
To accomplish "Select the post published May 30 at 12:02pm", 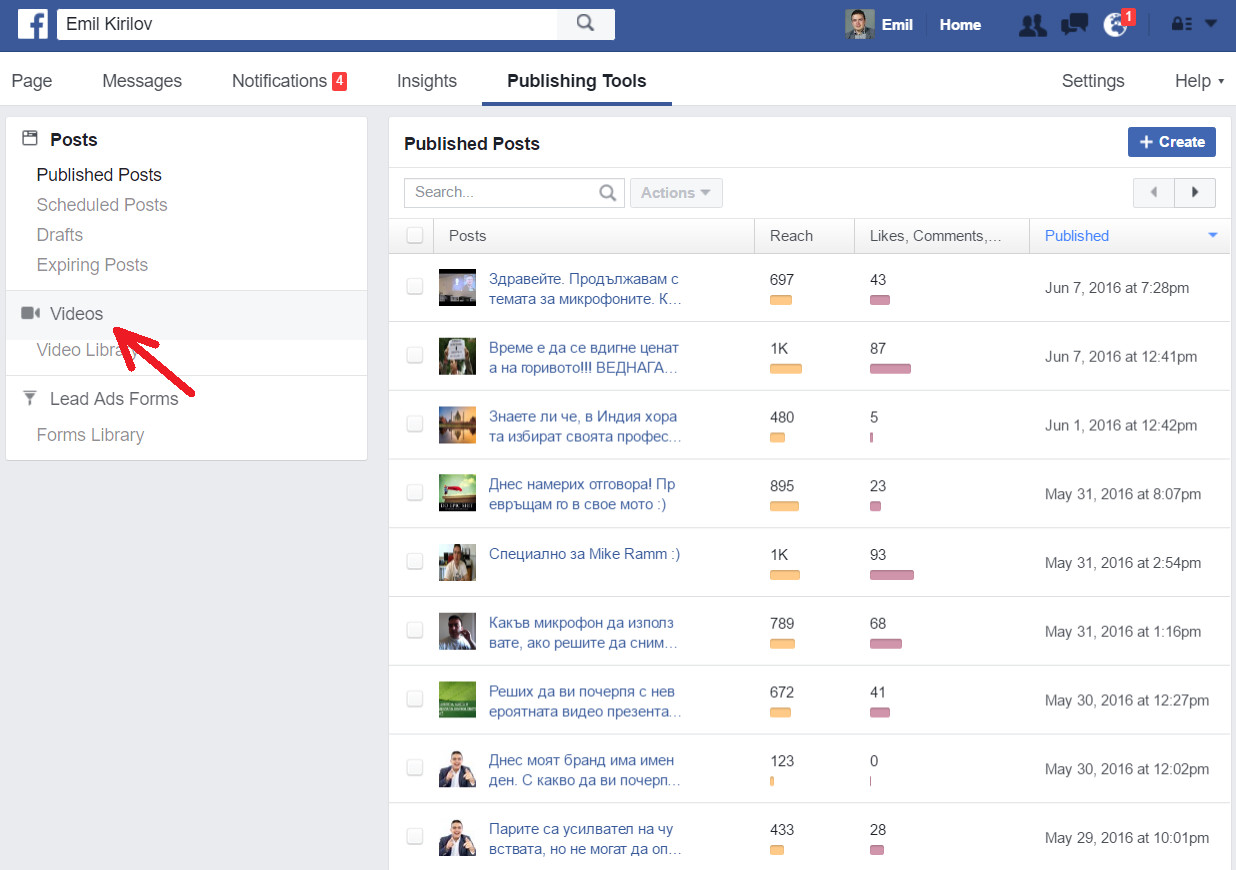I will pos(415,767).
